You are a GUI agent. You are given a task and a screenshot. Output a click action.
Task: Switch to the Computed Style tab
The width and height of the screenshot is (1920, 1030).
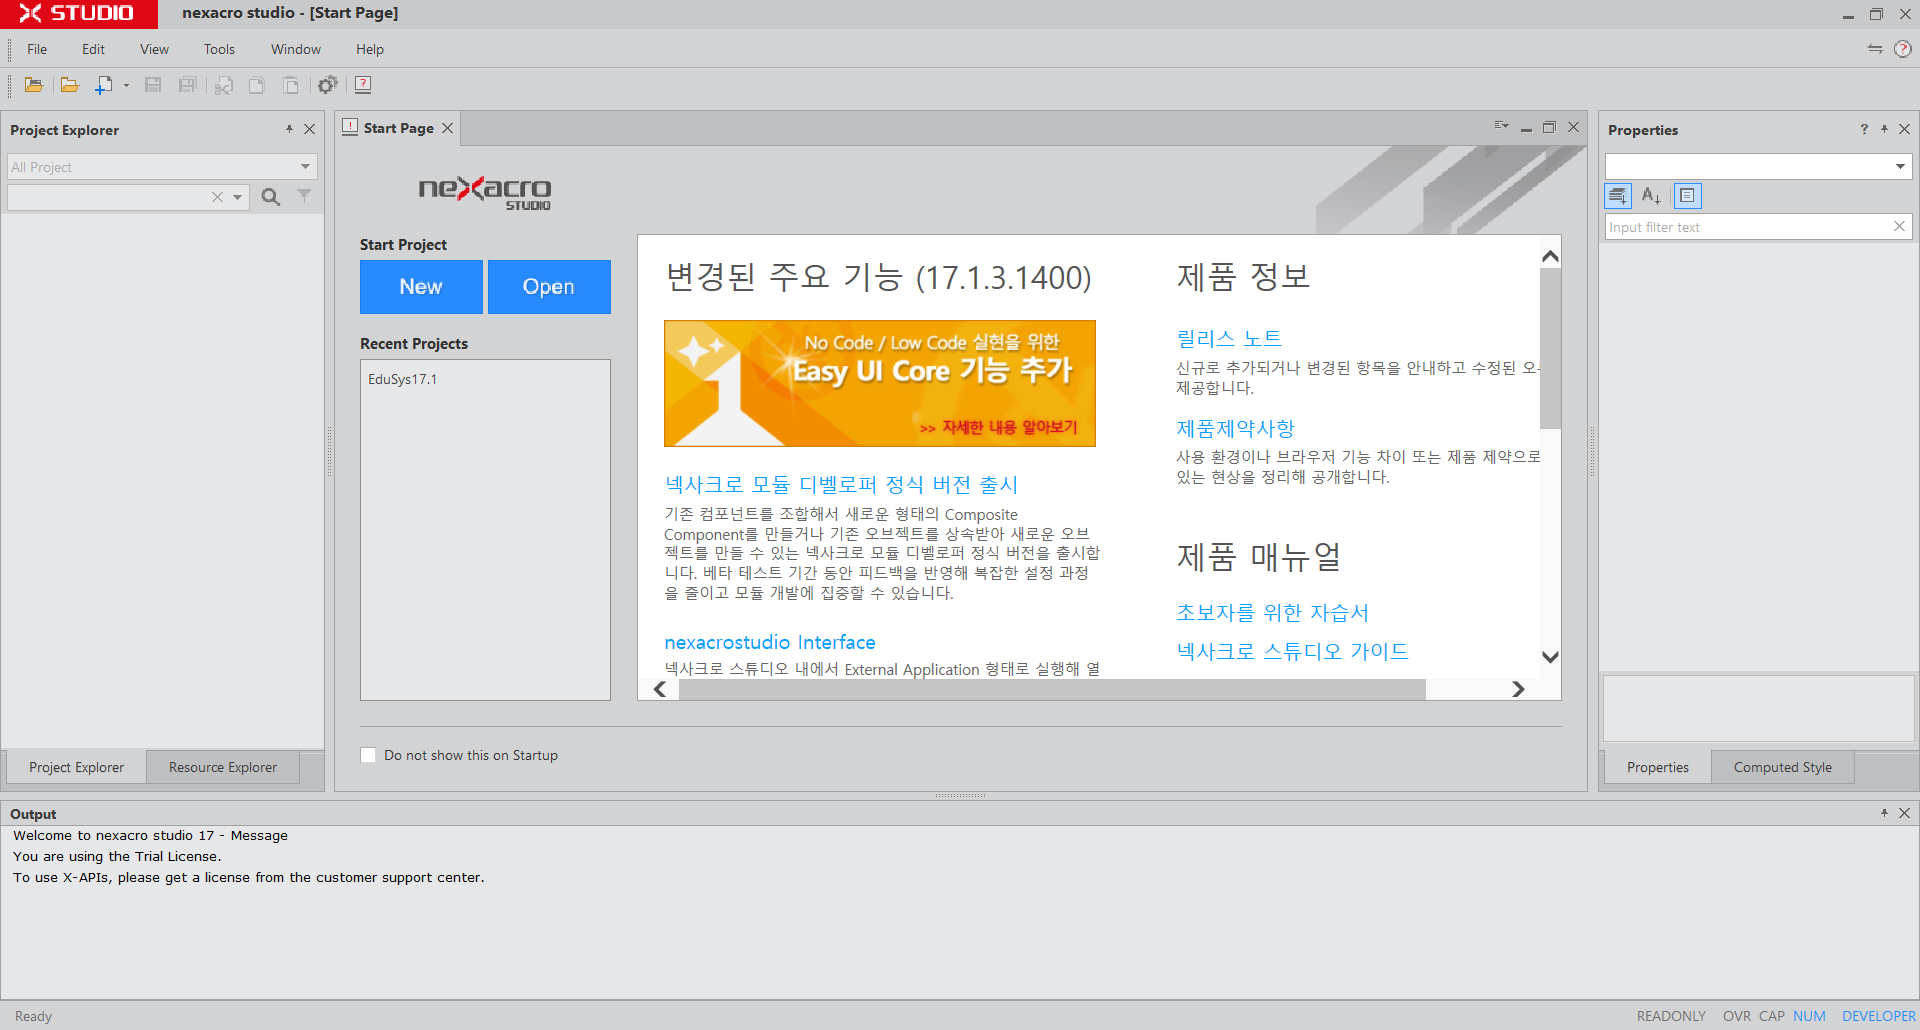tap(1783, 767)
